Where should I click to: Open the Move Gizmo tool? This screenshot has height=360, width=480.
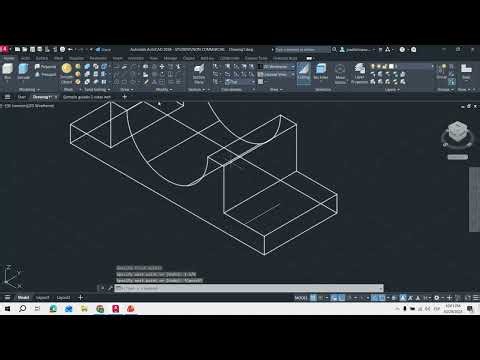pyautogui.click(x=340, y=73)
